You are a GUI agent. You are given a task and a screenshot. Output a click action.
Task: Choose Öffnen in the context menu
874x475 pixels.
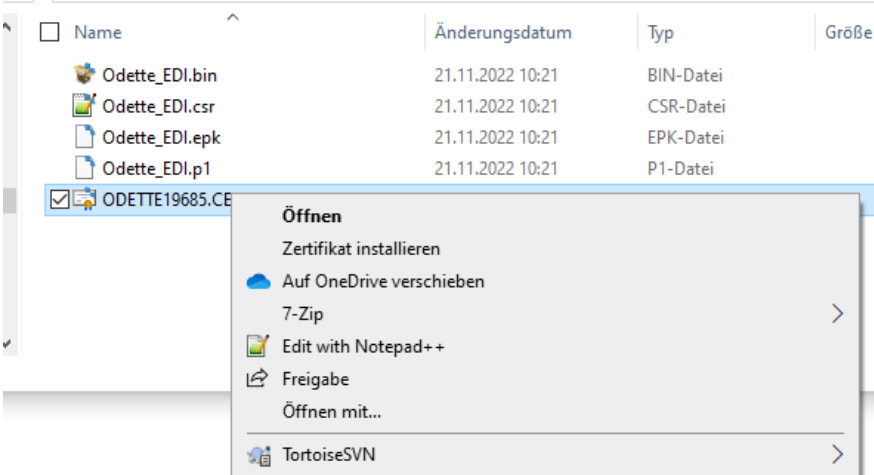pyautogui.click(x=312, y=216)
